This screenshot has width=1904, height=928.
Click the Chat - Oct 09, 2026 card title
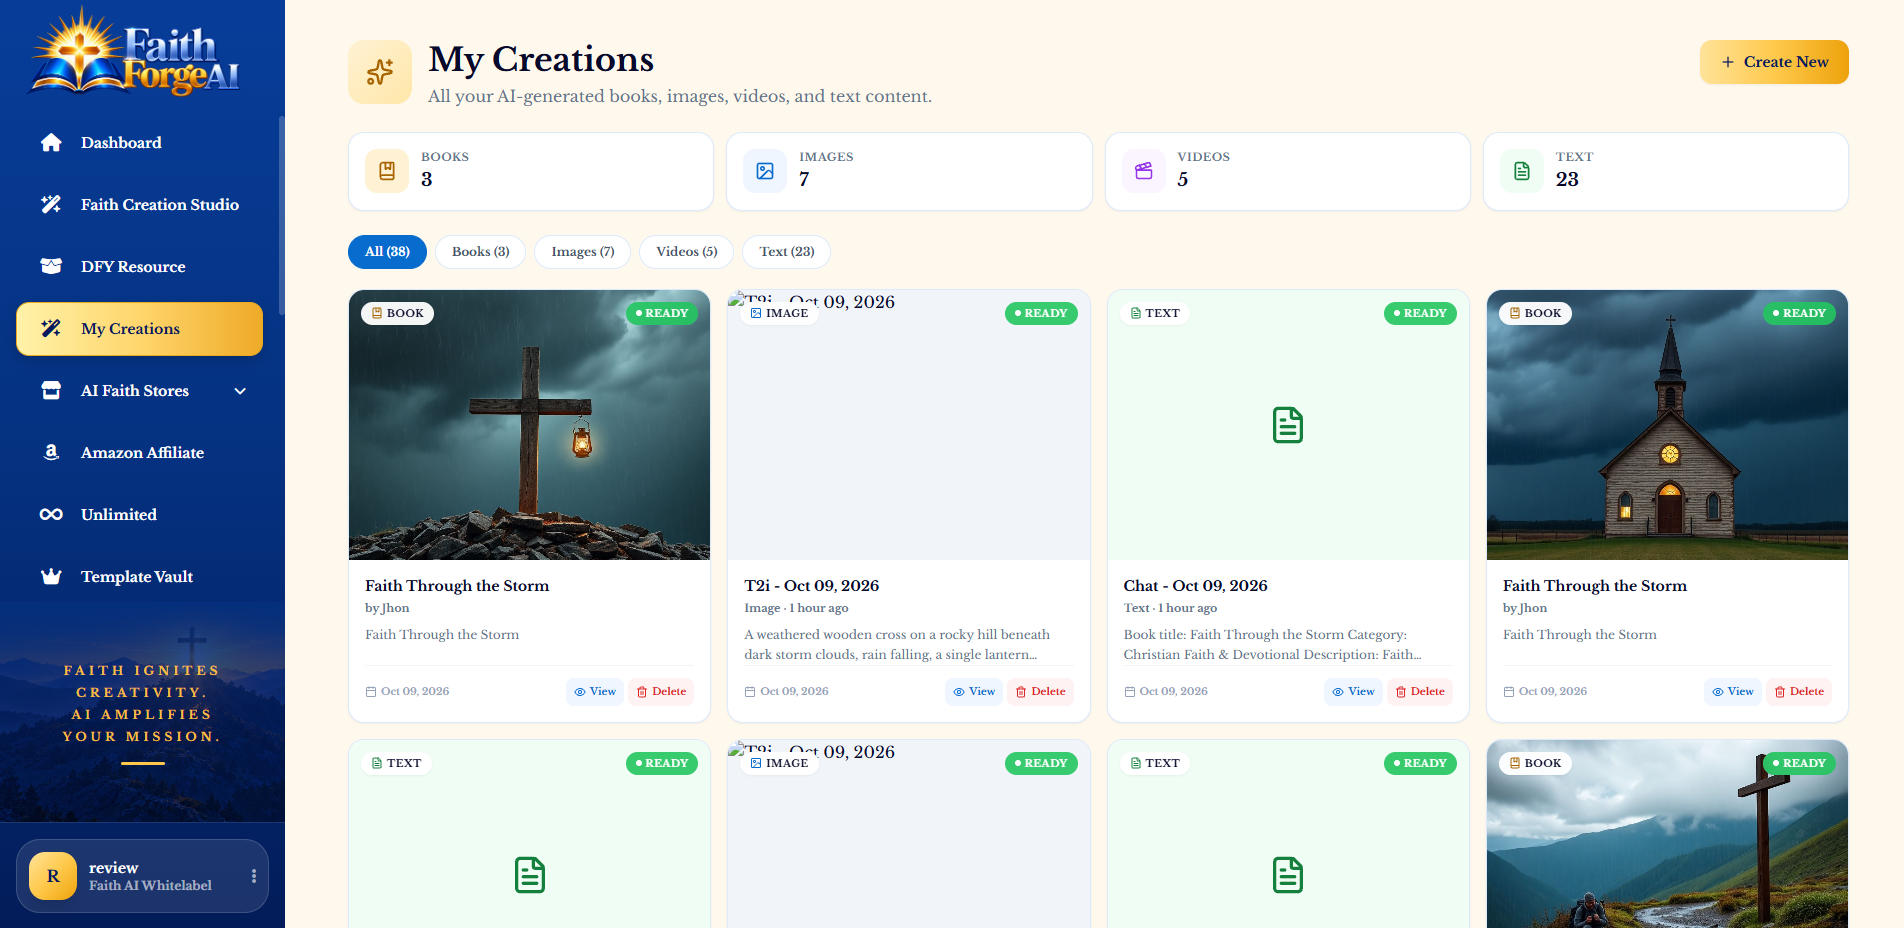[1195, 586]
